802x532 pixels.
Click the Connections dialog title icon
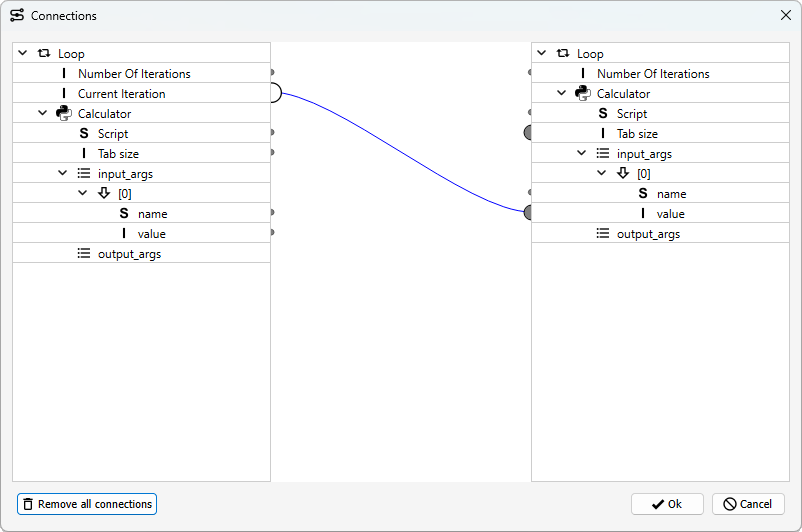(17, 15)
